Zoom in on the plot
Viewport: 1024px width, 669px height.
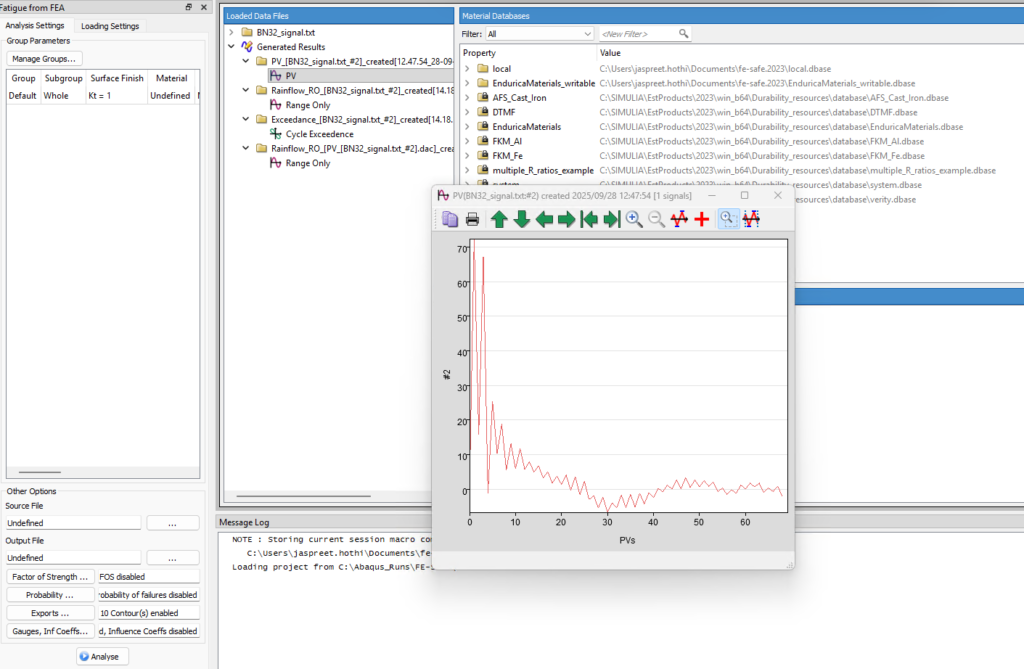[x=634, y=220]
